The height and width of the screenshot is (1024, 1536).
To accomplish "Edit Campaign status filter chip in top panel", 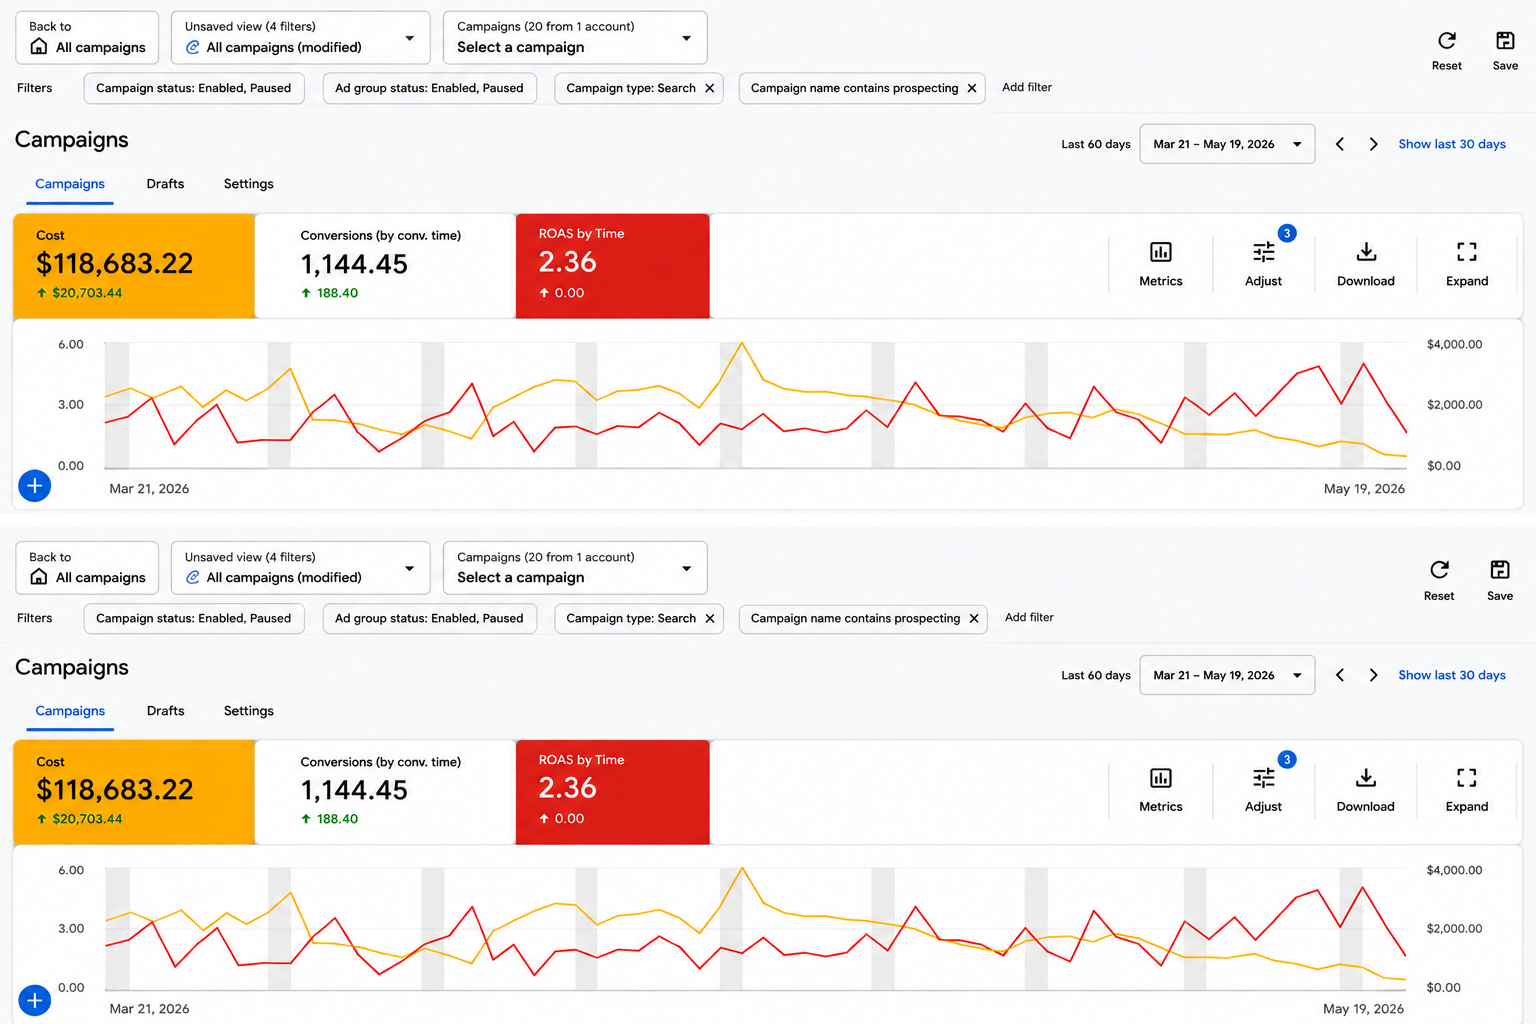I will coord(194,88).
